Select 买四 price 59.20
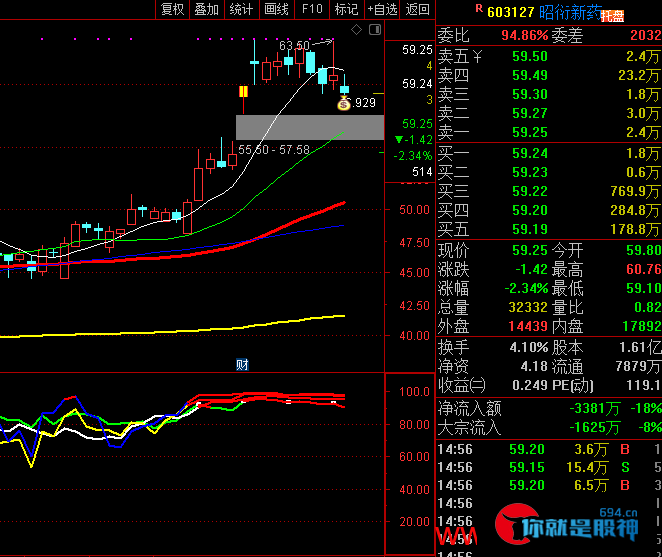662x557 pixels. tap(530, 210)
